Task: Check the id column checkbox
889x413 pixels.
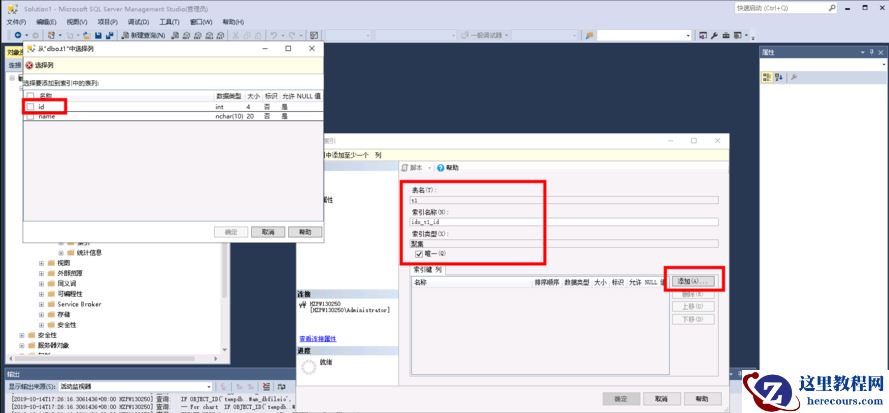Action: point(31,107)
